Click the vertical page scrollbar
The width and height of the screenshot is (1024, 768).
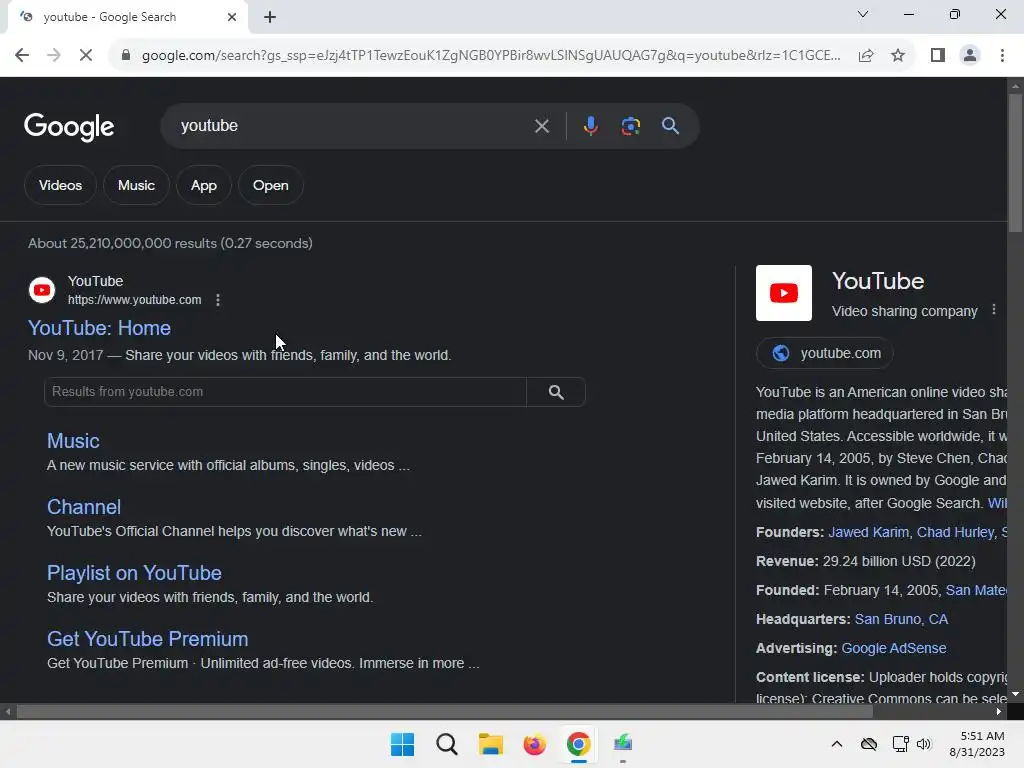pos(1015,163)
